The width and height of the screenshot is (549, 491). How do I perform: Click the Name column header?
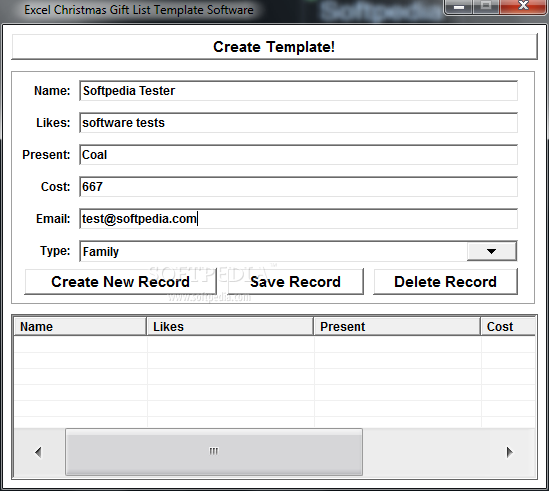80,326
